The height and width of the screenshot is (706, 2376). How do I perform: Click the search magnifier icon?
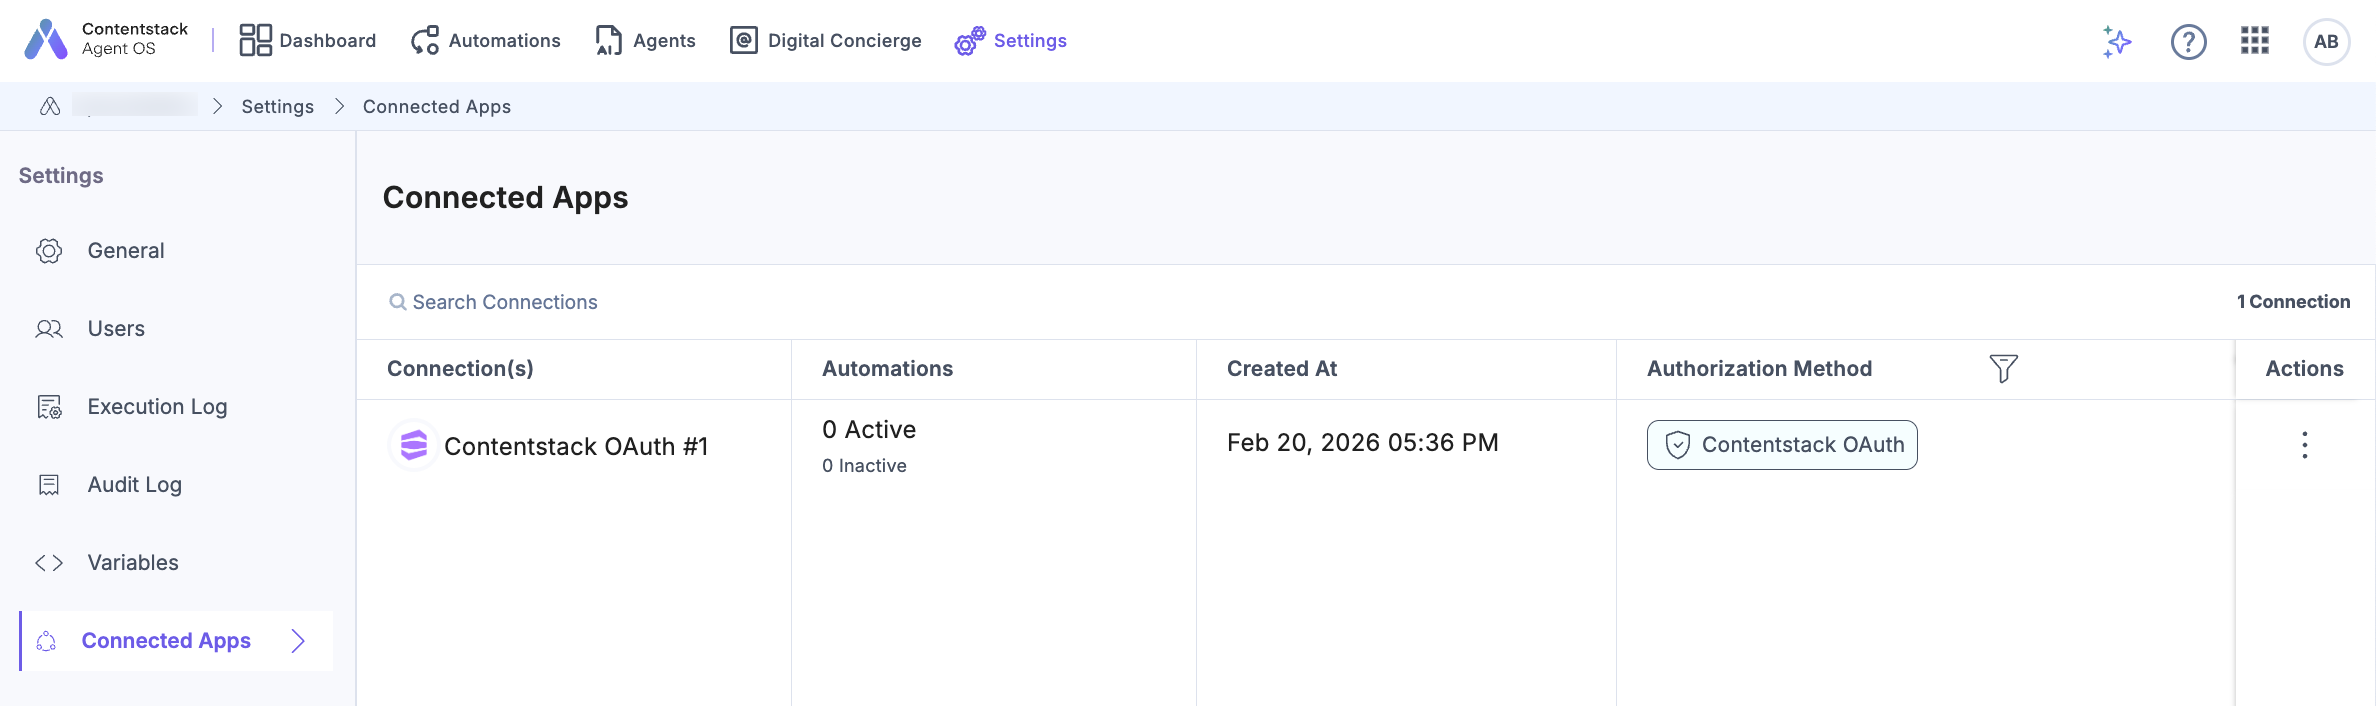[x=398, y=302]
